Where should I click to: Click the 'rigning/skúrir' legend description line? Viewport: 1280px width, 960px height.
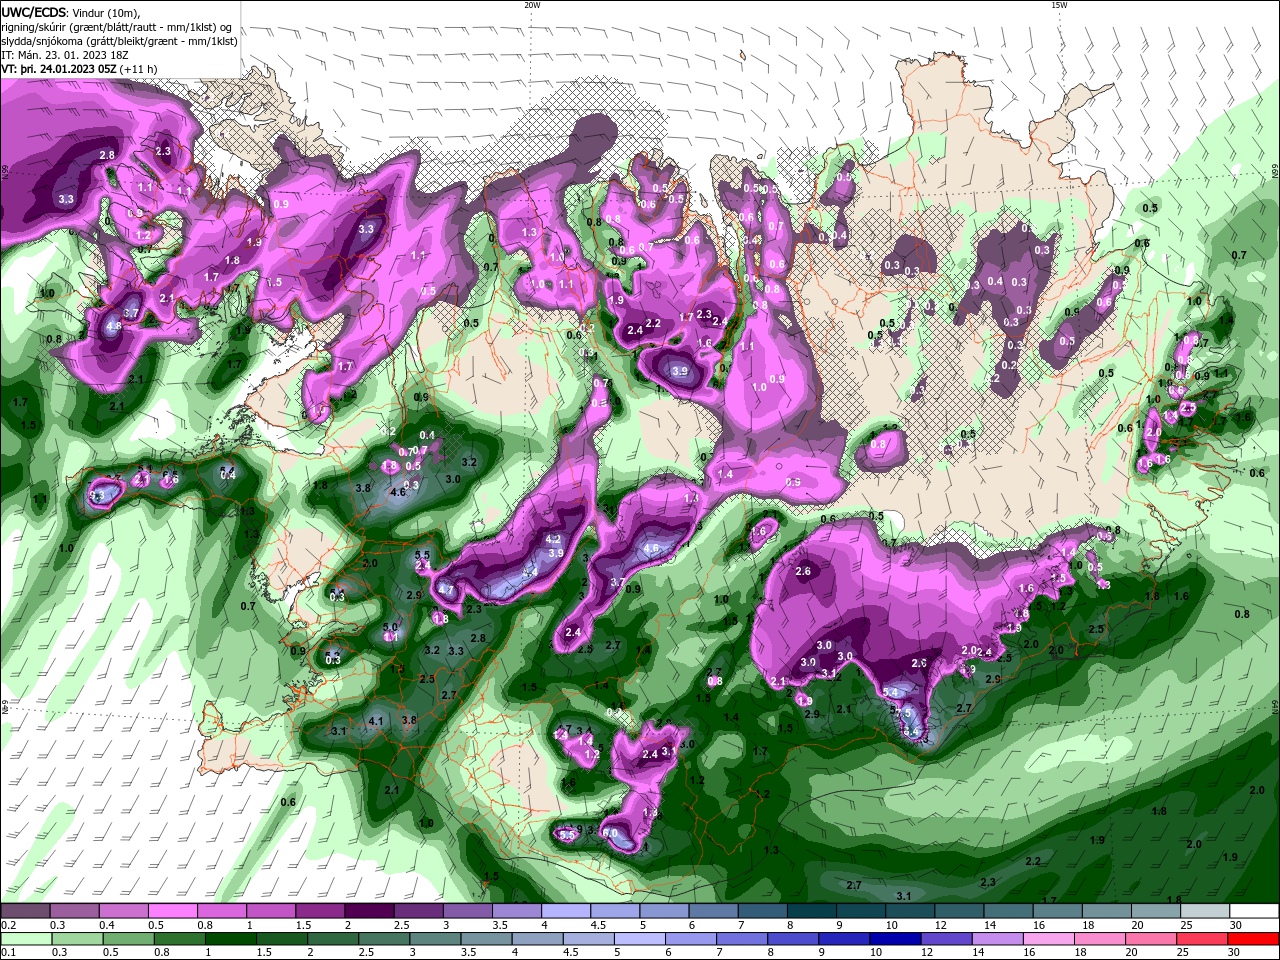(117, 27)
